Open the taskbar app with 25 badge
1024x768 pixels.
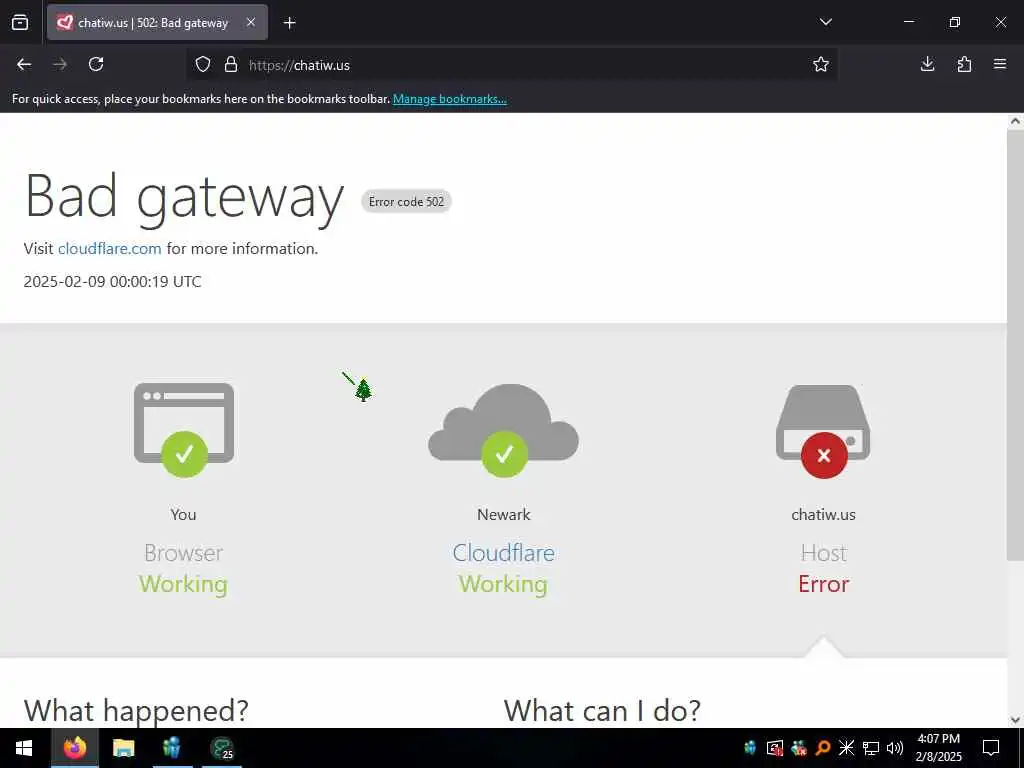click(x=222, y=748)
